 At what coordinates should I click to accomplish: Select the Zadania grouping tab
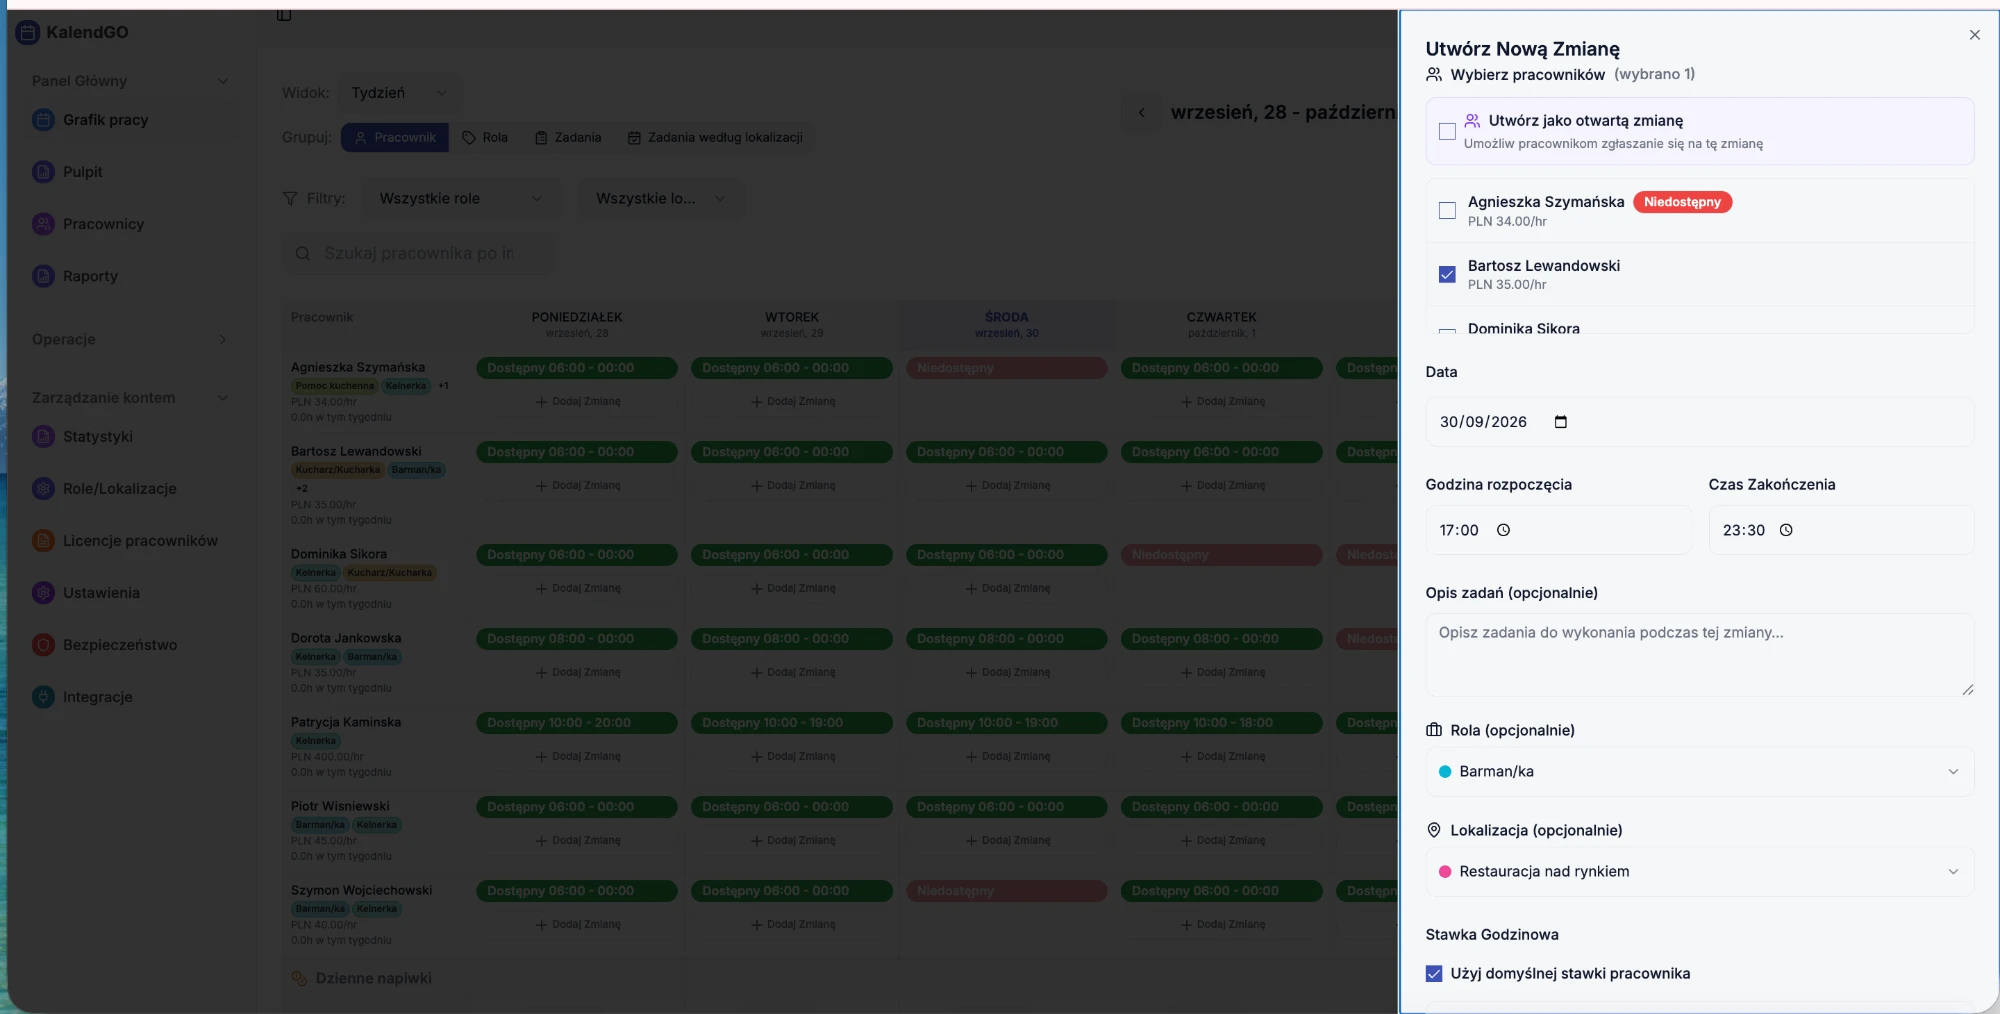click(x=568, y=137)
